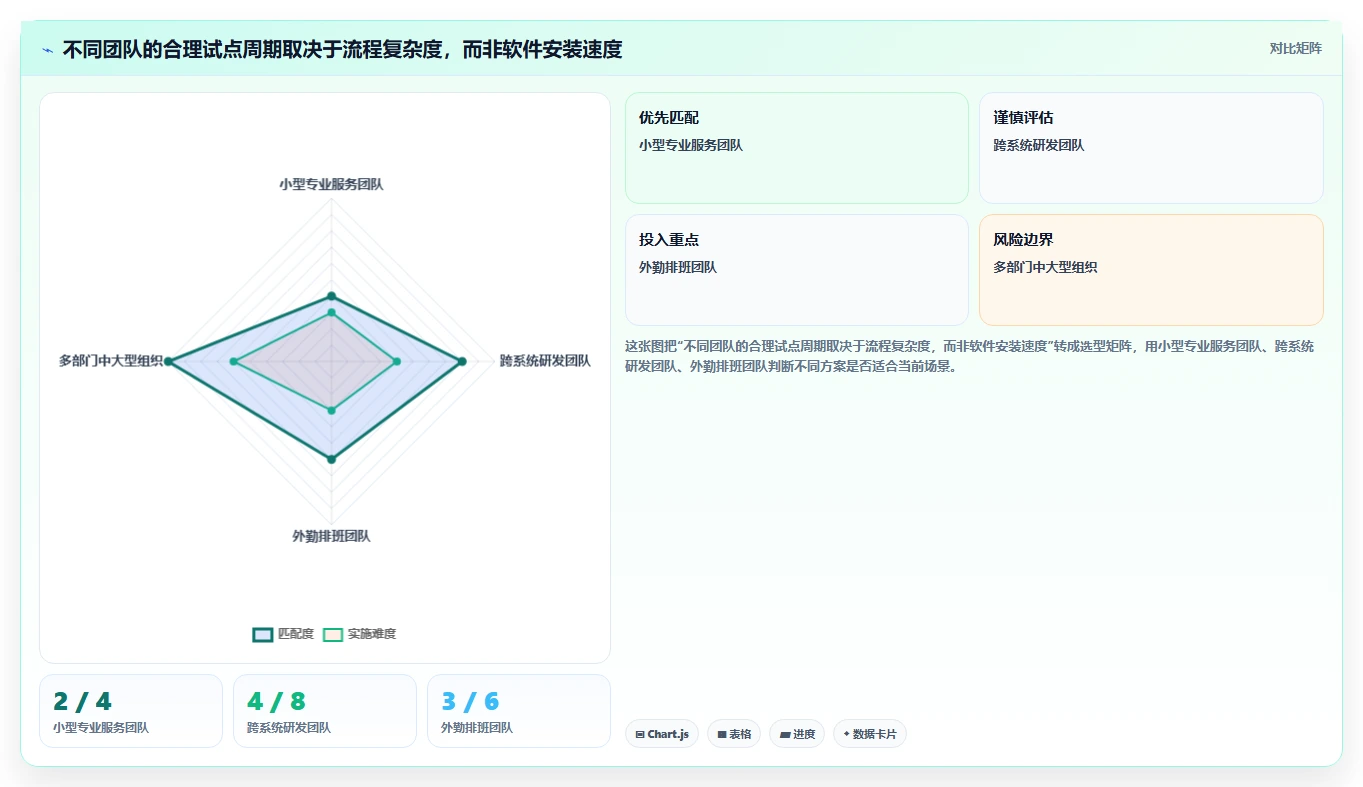Select the 4 / 8 stat card

(x=325, y=711)
